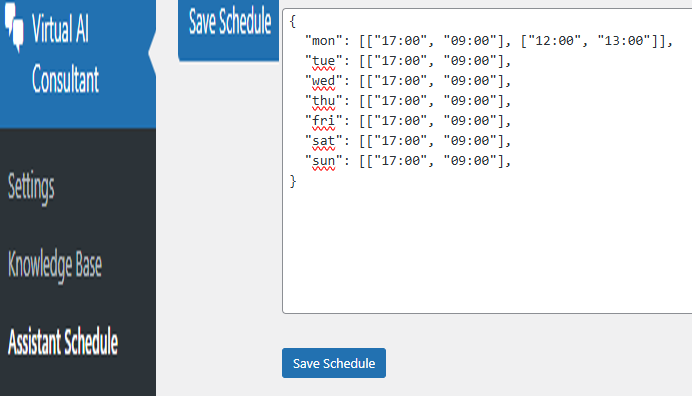The image size is (692, 396).
Task: Open the Settings submenu item
Action: pos(31,187)
